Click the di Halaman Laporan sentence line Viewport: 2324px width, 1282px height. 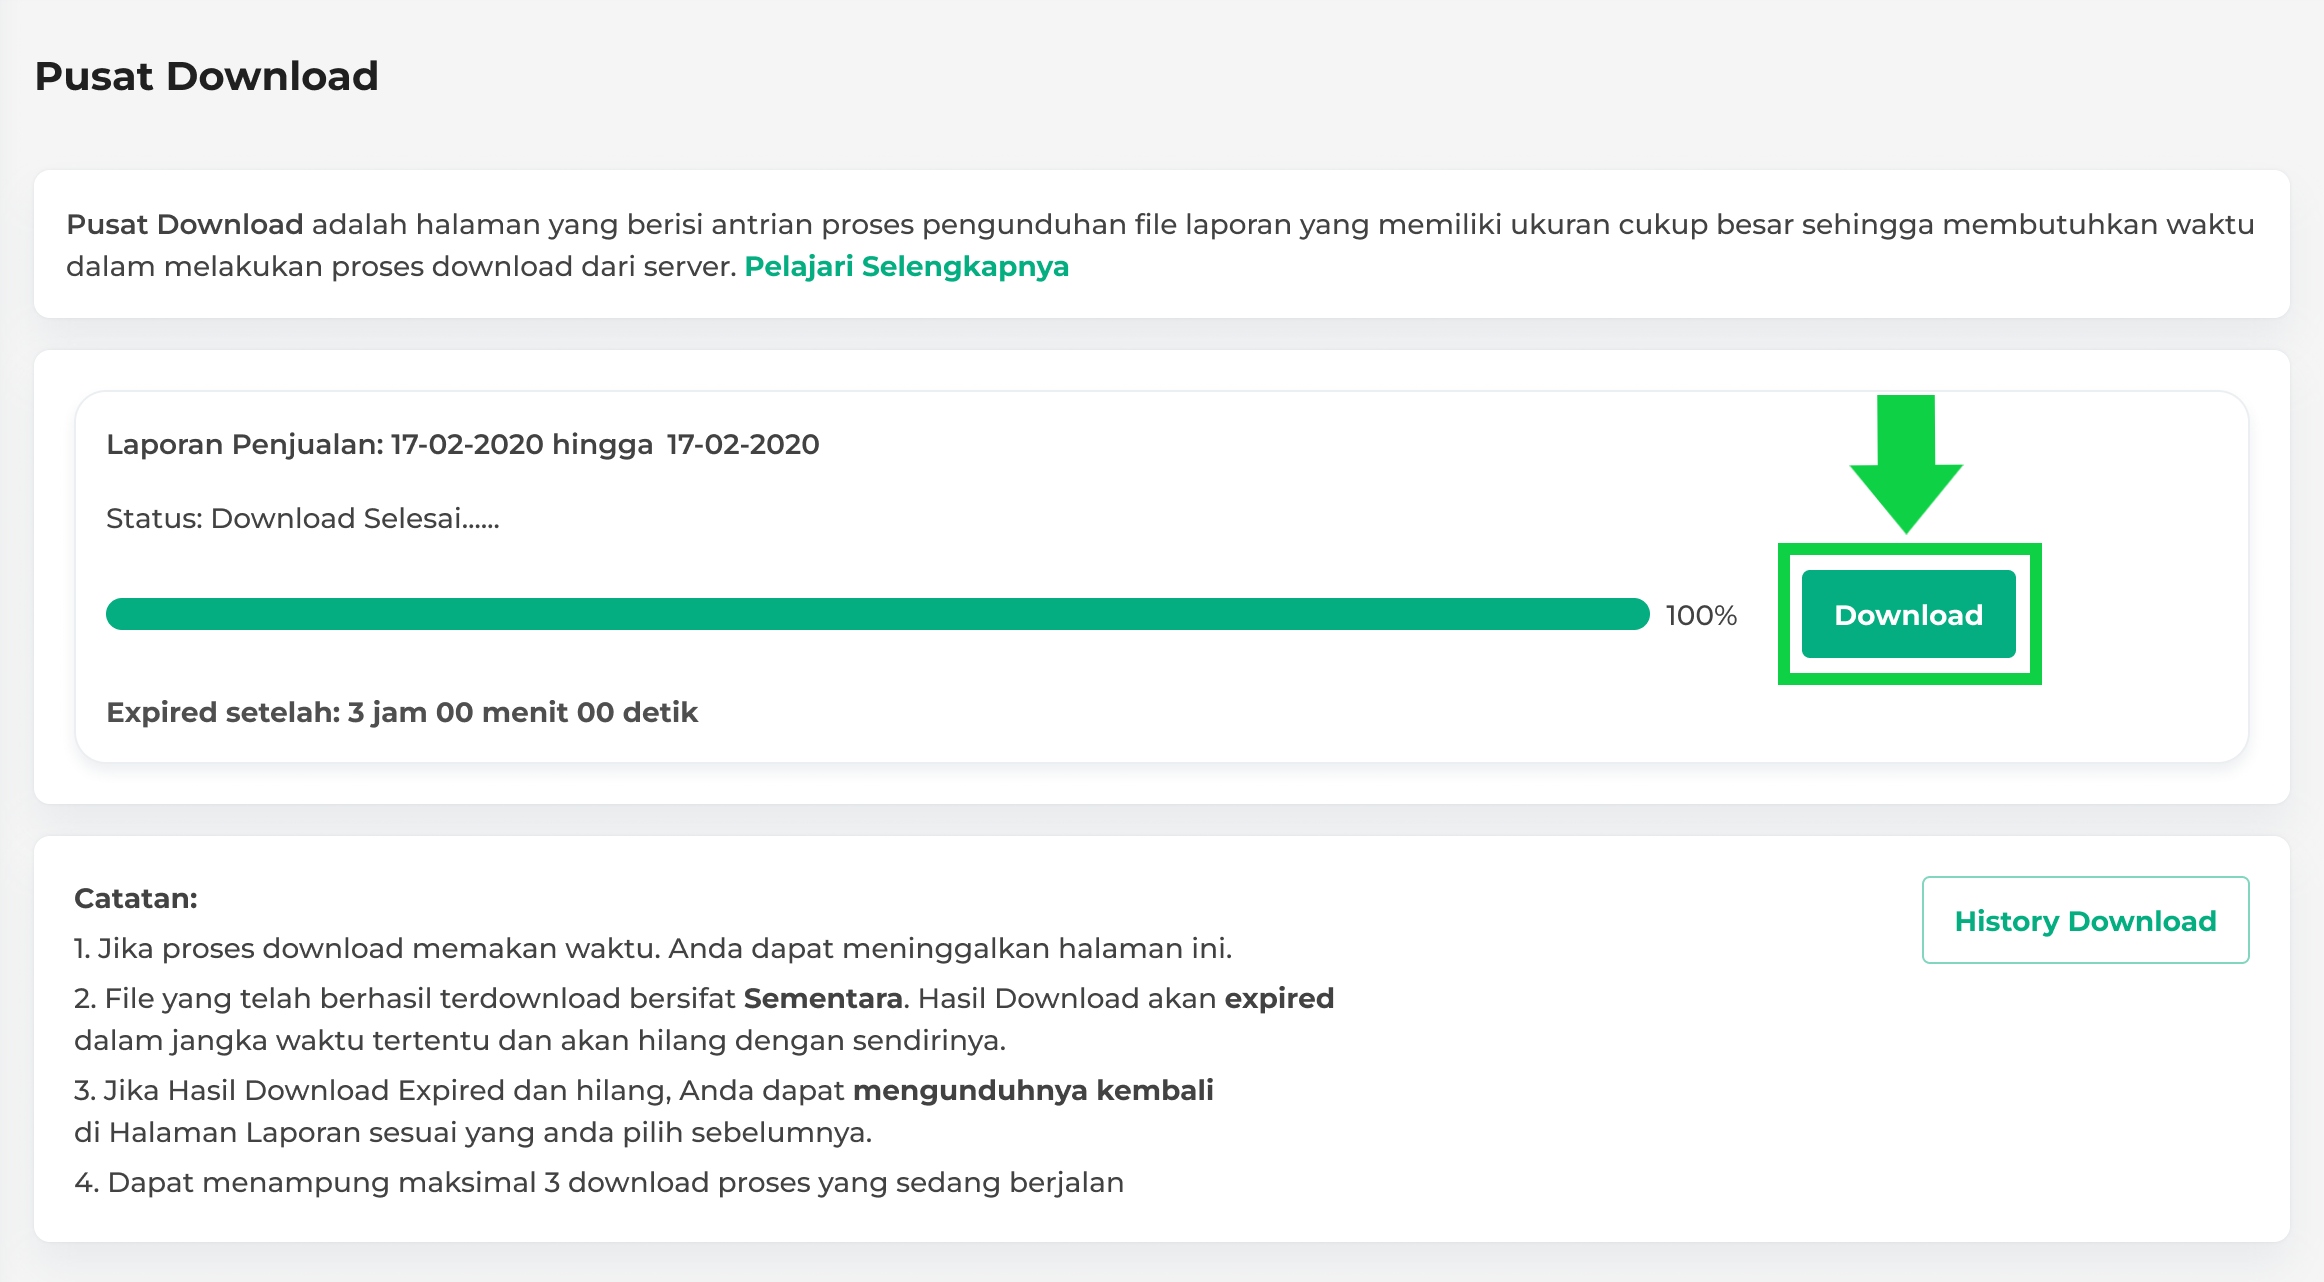tap(472, 1132)
